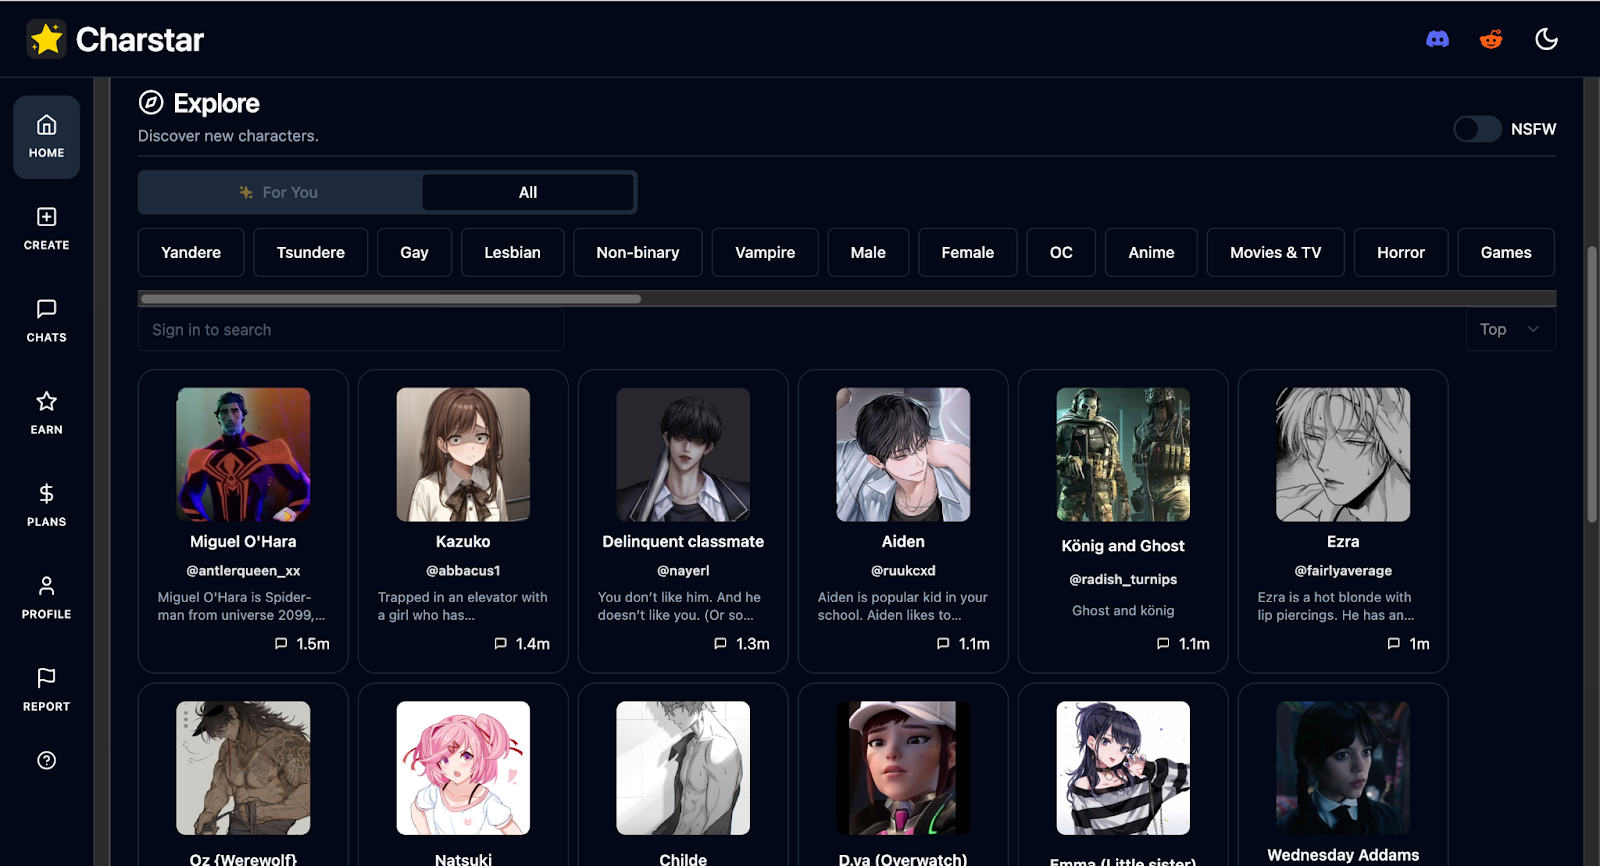Open Wednesday Addams character thumbnail
Viewport: 1600px width, 866px height.
tap(1343, 768)
